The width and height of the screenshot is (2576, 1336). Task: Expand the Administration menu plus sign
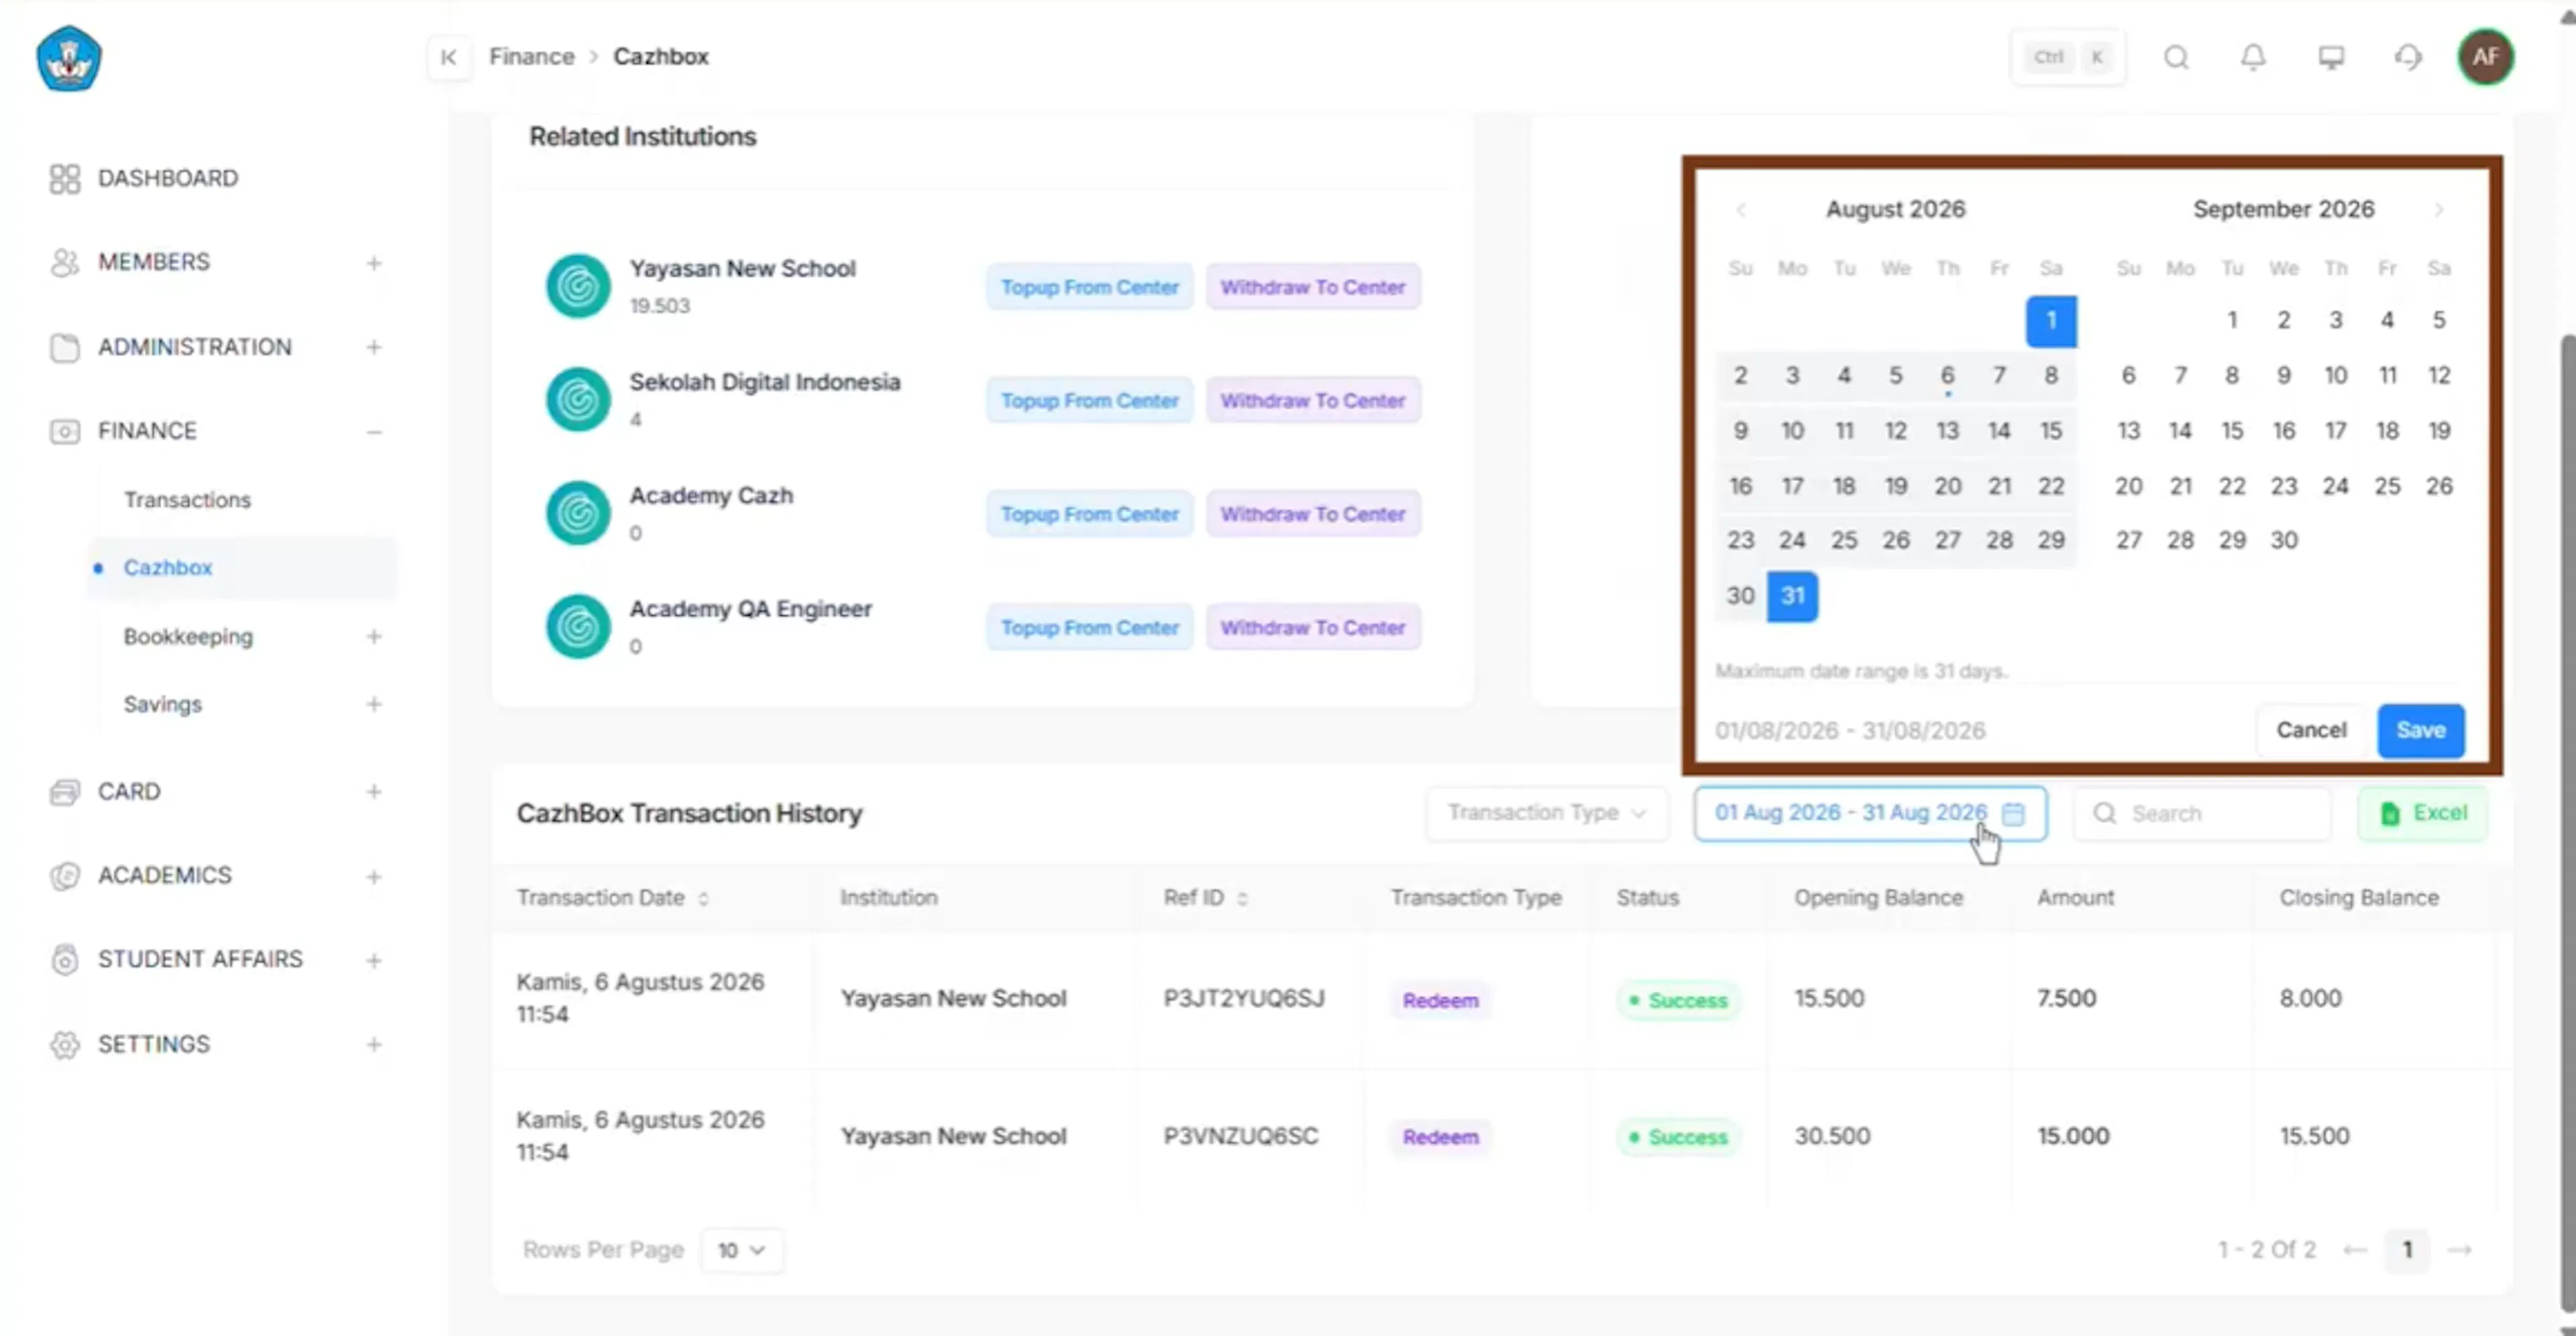pyautogui.click(x=374, y=347)
